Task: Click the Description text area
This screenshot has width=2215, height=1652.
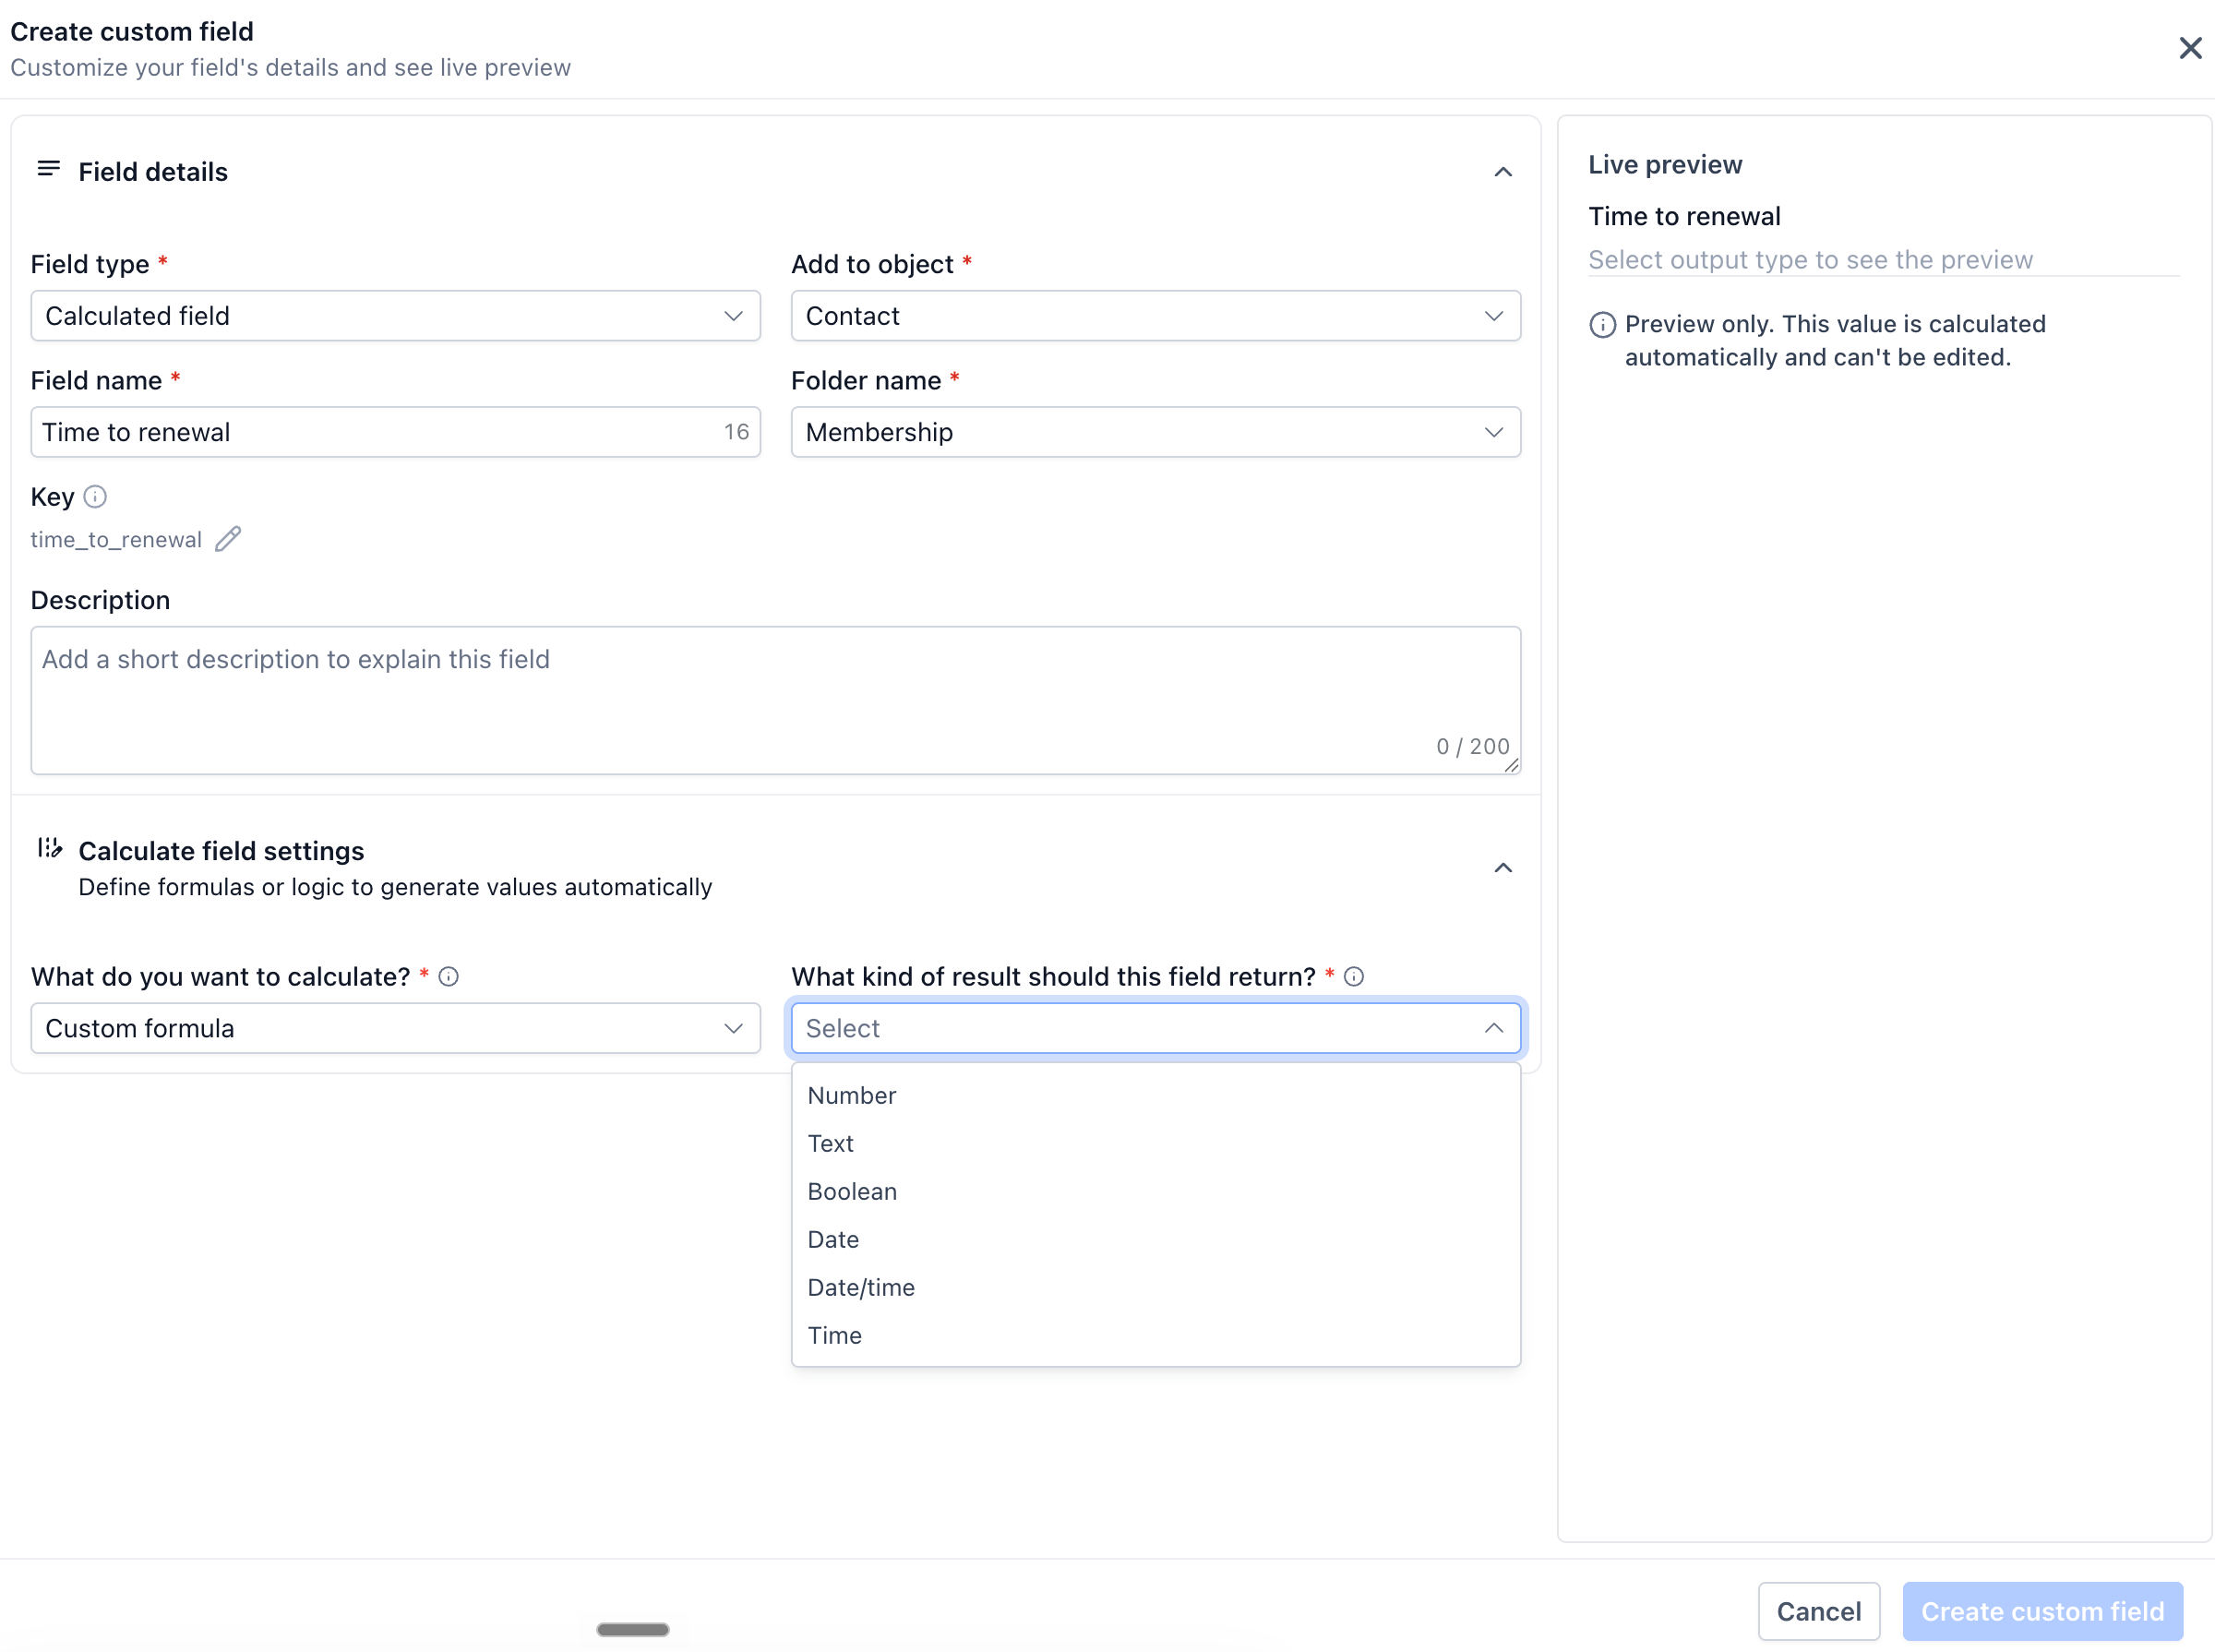Action: (775, 700)
